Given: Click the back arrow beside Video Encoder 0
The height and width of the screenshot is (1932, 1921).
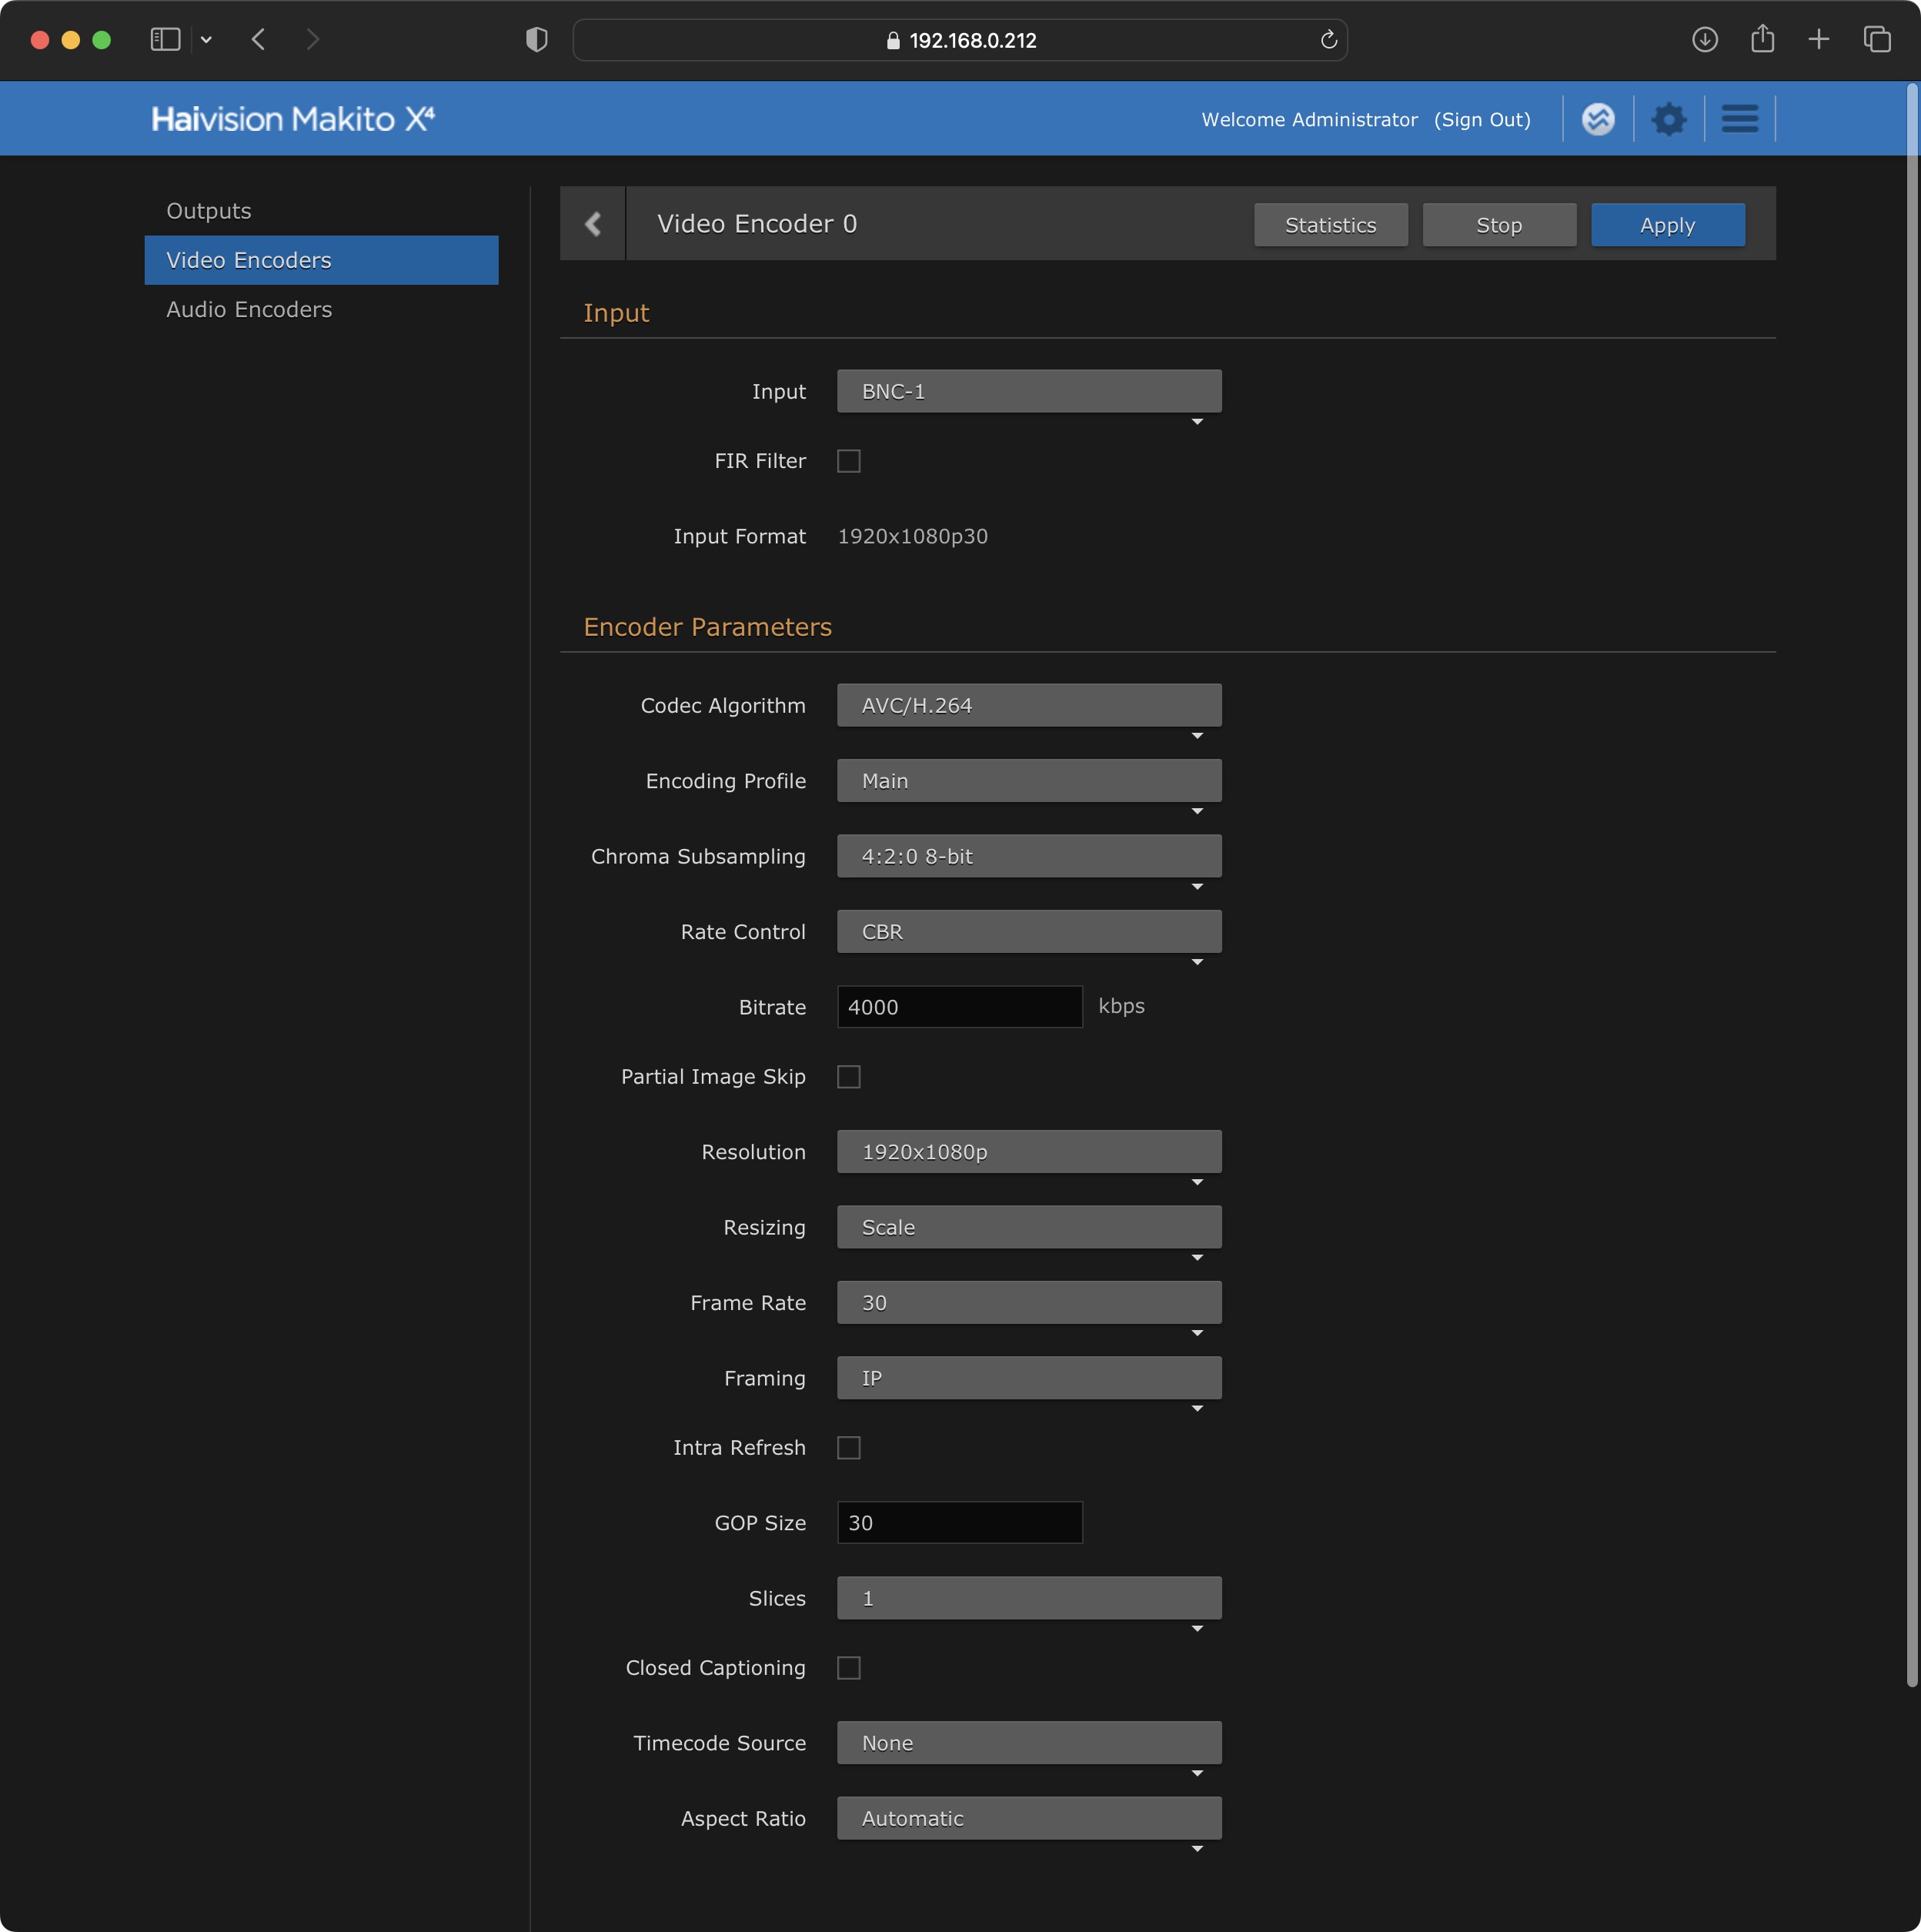Looking at the screenshot, I should (593, 224).
